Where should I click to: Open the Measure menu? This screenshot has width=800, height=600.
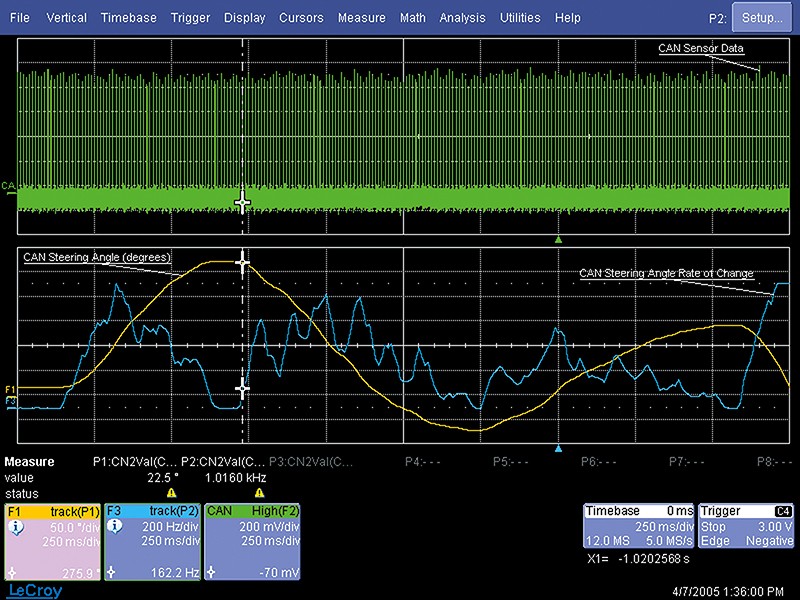coord(361,18)
